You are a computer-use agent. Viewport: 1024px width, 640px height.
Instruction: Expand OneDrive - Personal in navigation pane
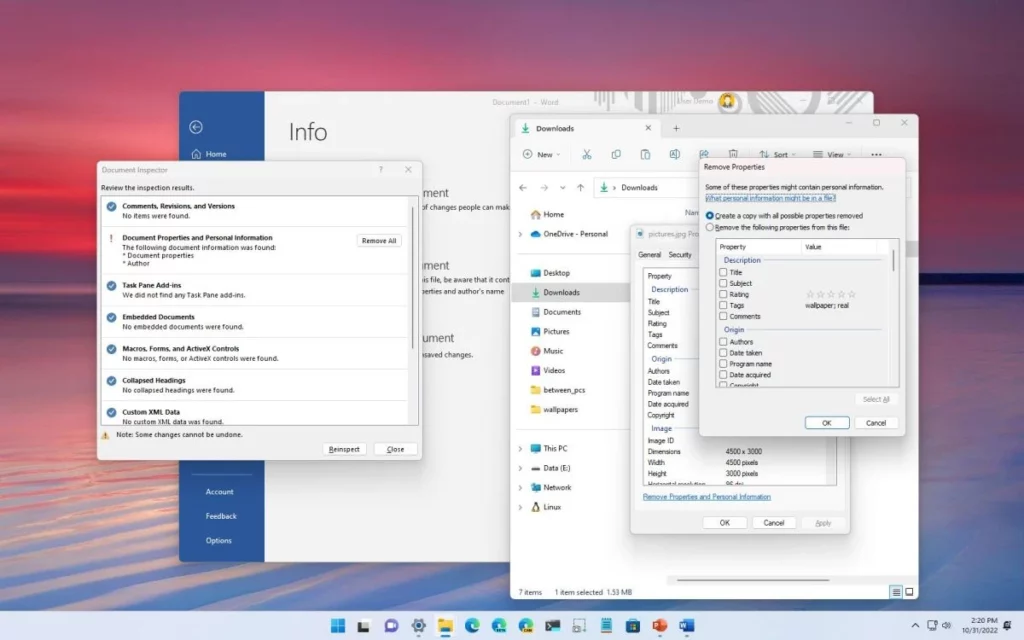[520, 234]
